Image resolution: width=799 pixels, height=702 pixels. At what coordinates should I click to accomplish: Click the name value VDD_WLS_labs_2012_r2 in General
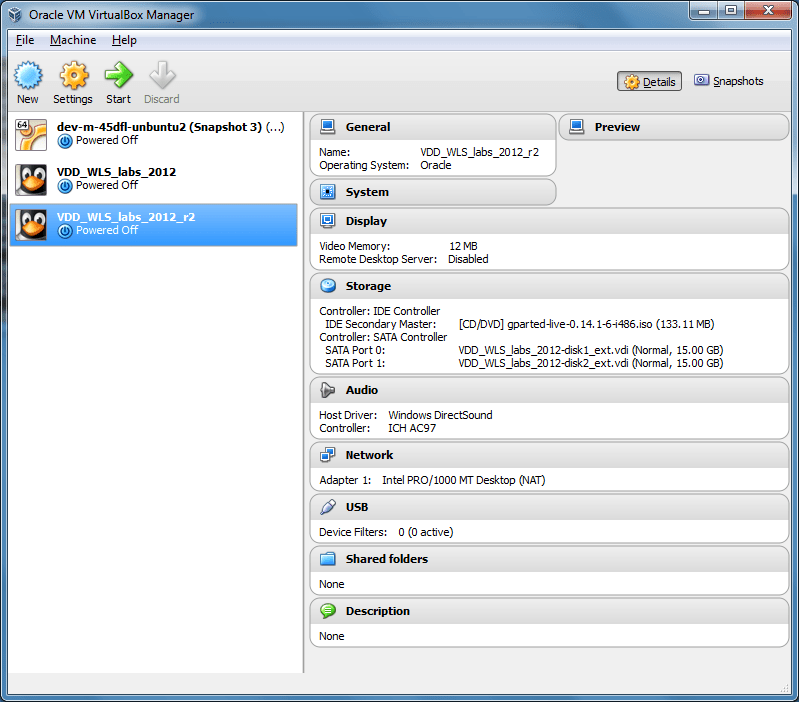tap(480, 152)
